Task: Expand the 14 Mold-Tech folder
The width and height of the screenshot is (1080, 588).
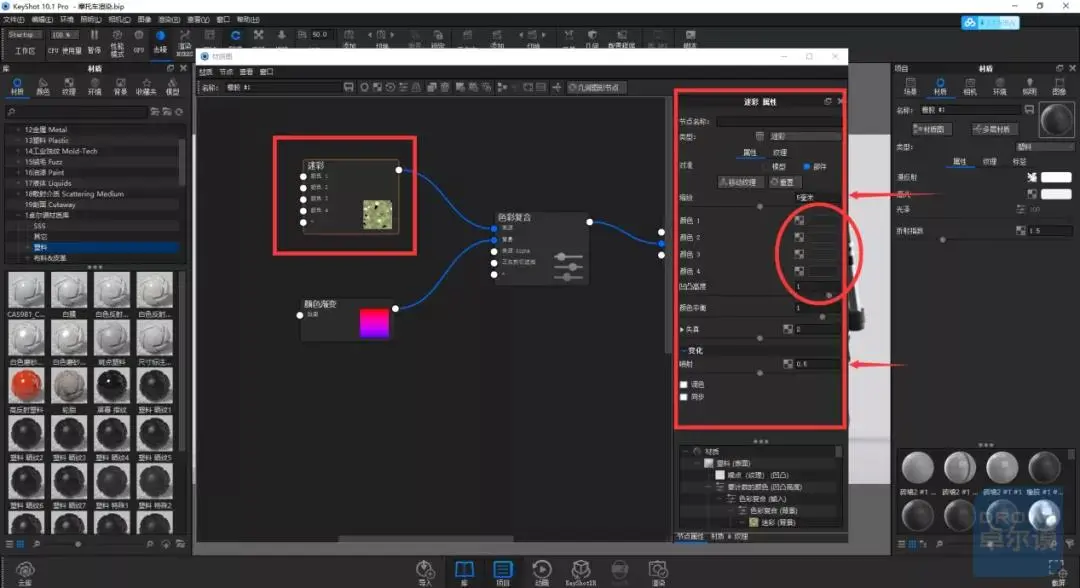Action: coord(19,151)
